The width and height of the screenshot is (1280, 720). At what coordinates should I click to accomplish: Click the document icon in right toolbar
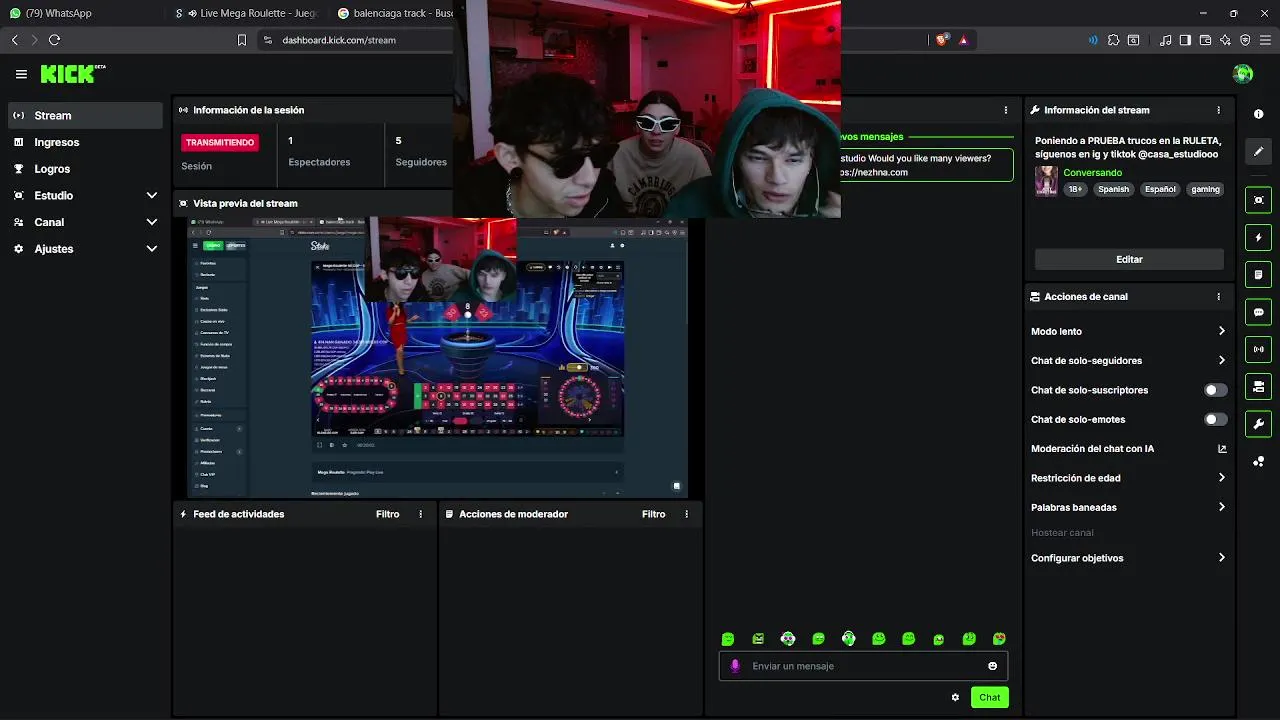[1258, 275]
